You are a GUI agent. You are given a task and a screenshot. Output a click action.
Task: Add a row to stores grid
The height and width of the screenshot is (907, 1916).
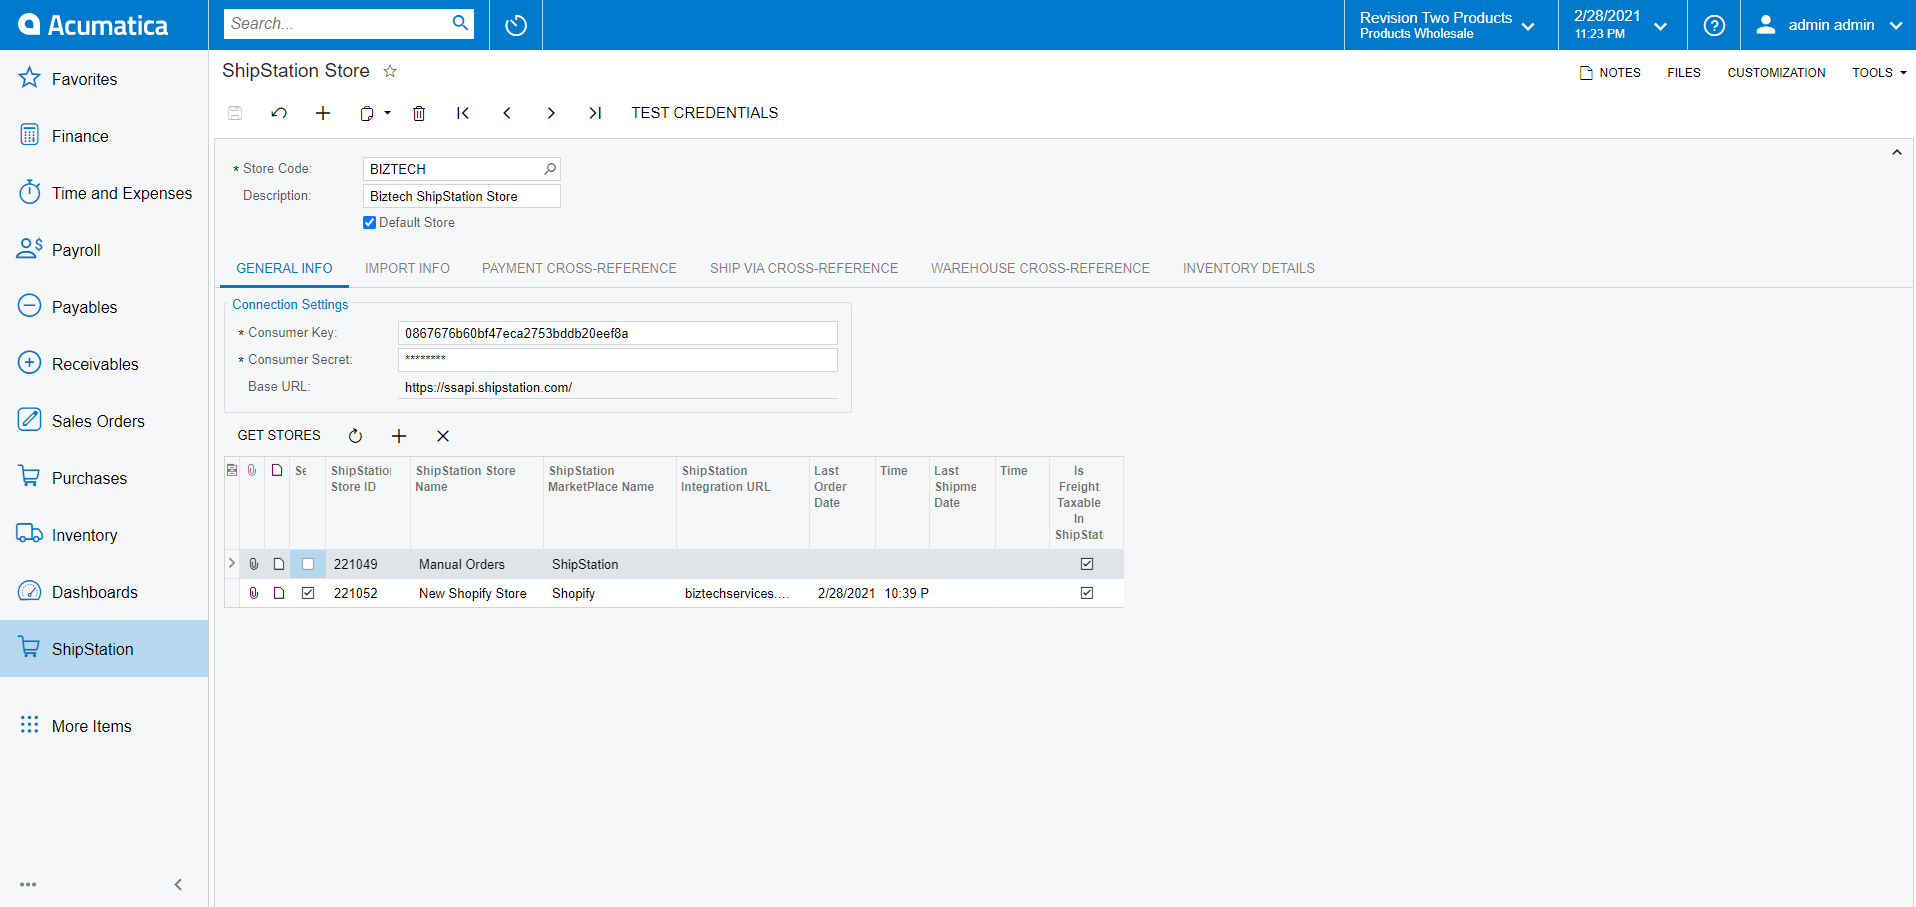pyautogui.click(x=399, y=436)
